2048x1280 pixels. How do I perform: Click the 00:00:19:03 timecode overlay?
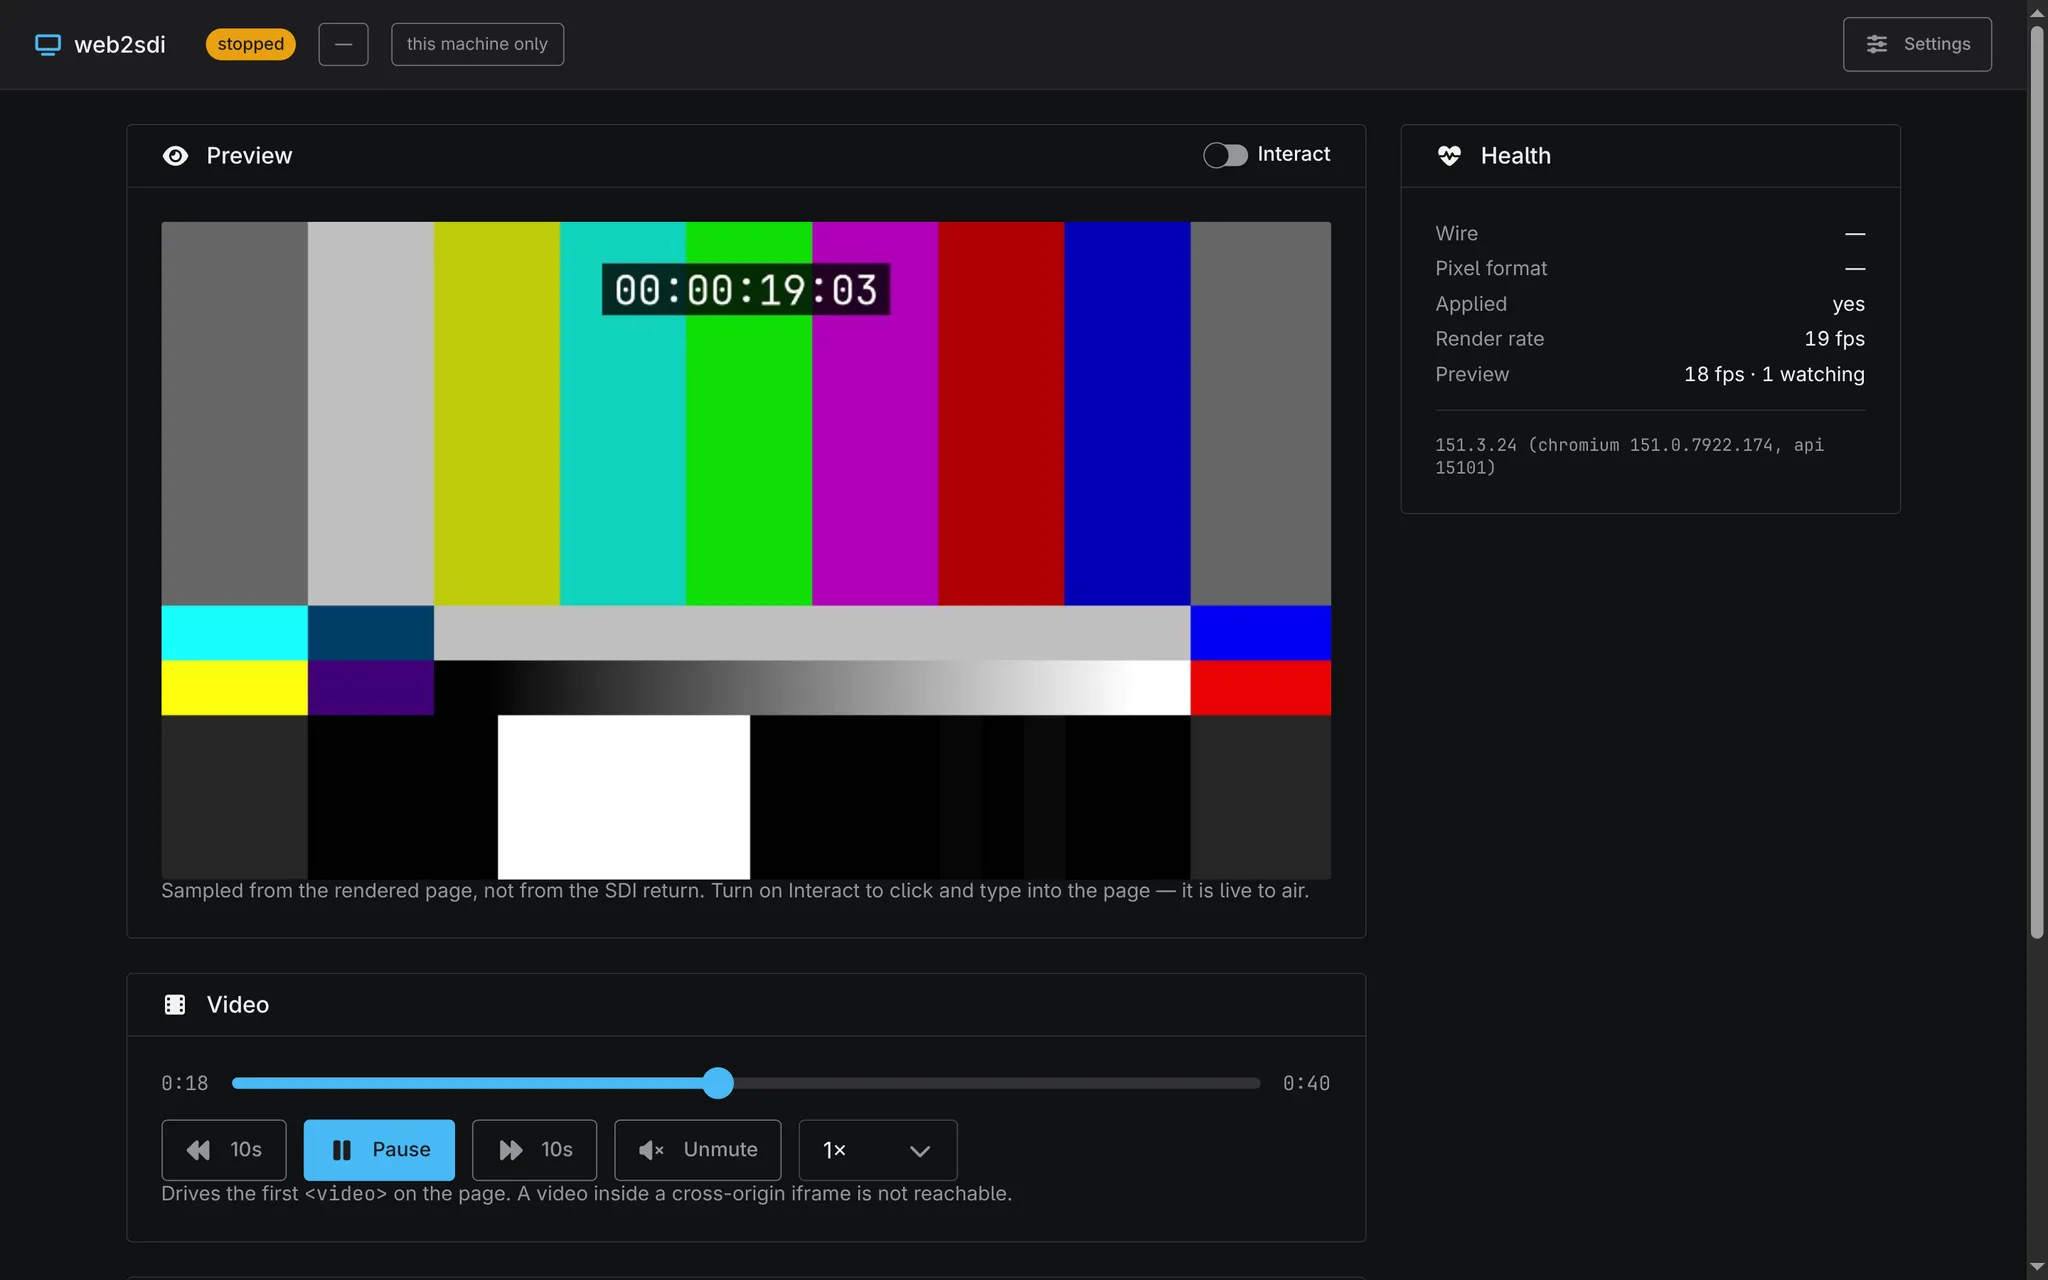click(x=746, y=290)
